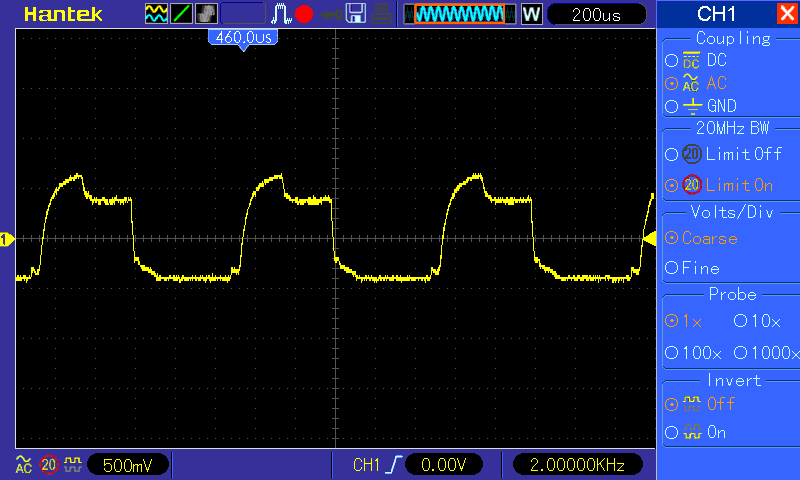Click the sine waveform display icon
The image size is (800, 480).
point(156,14)
